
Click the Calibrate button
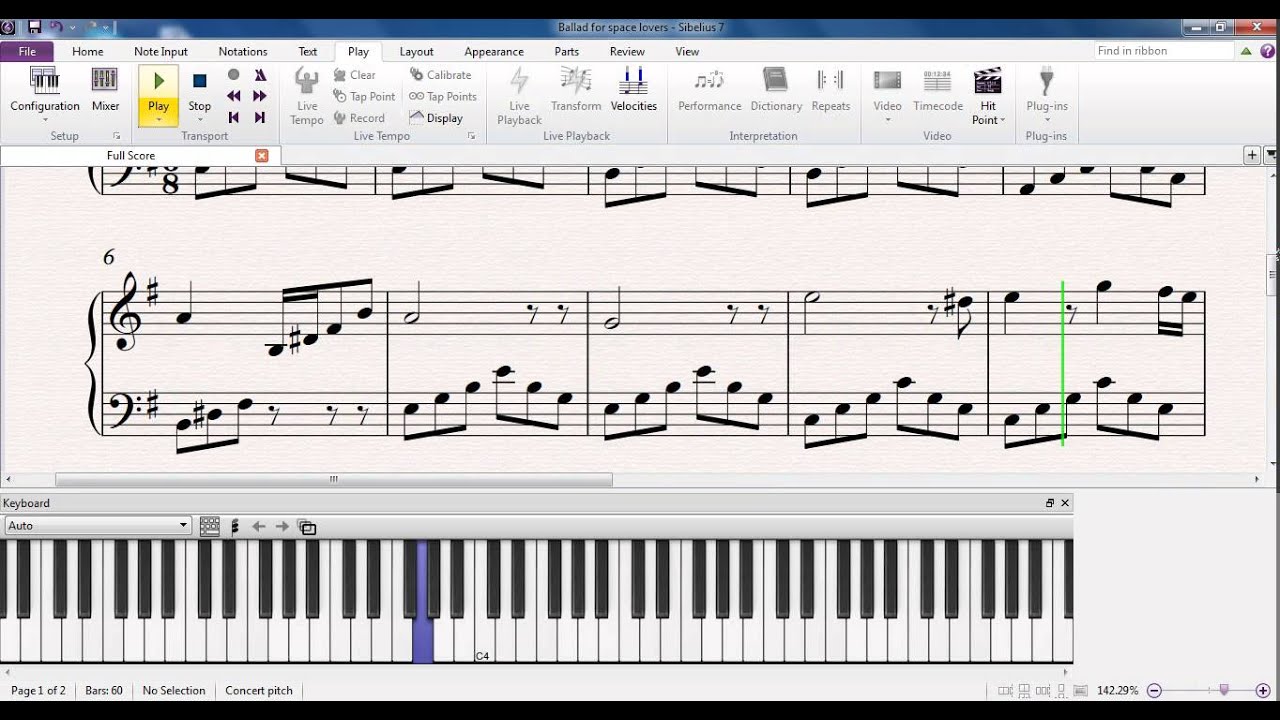pos(440,75)
